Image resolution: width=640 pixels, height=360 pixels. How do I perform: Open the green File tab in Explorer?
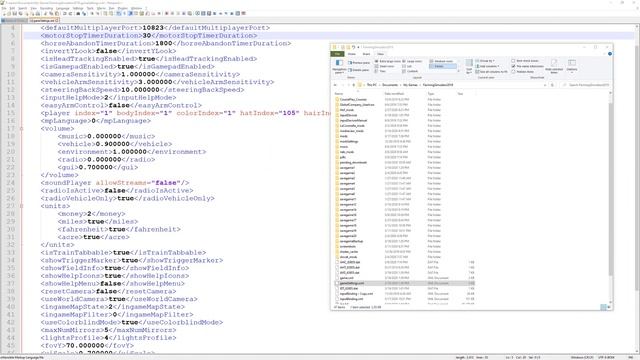pos(337,54)
